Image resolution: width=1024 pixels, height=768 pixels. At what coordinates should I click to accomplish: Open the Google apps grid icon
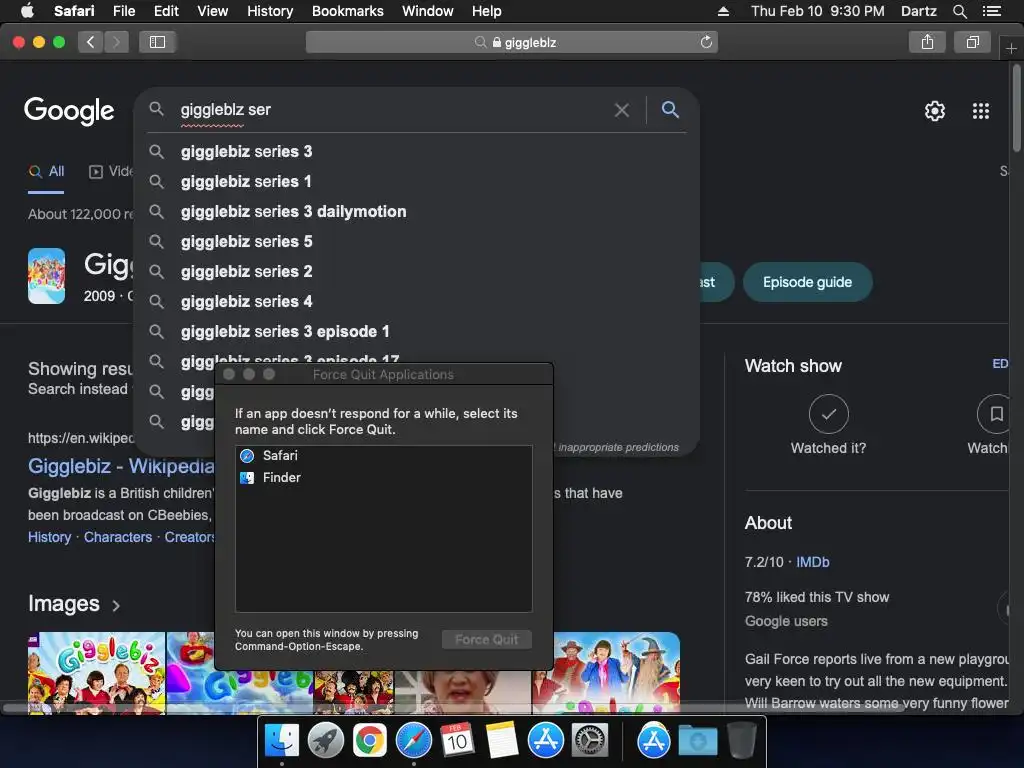981,111
